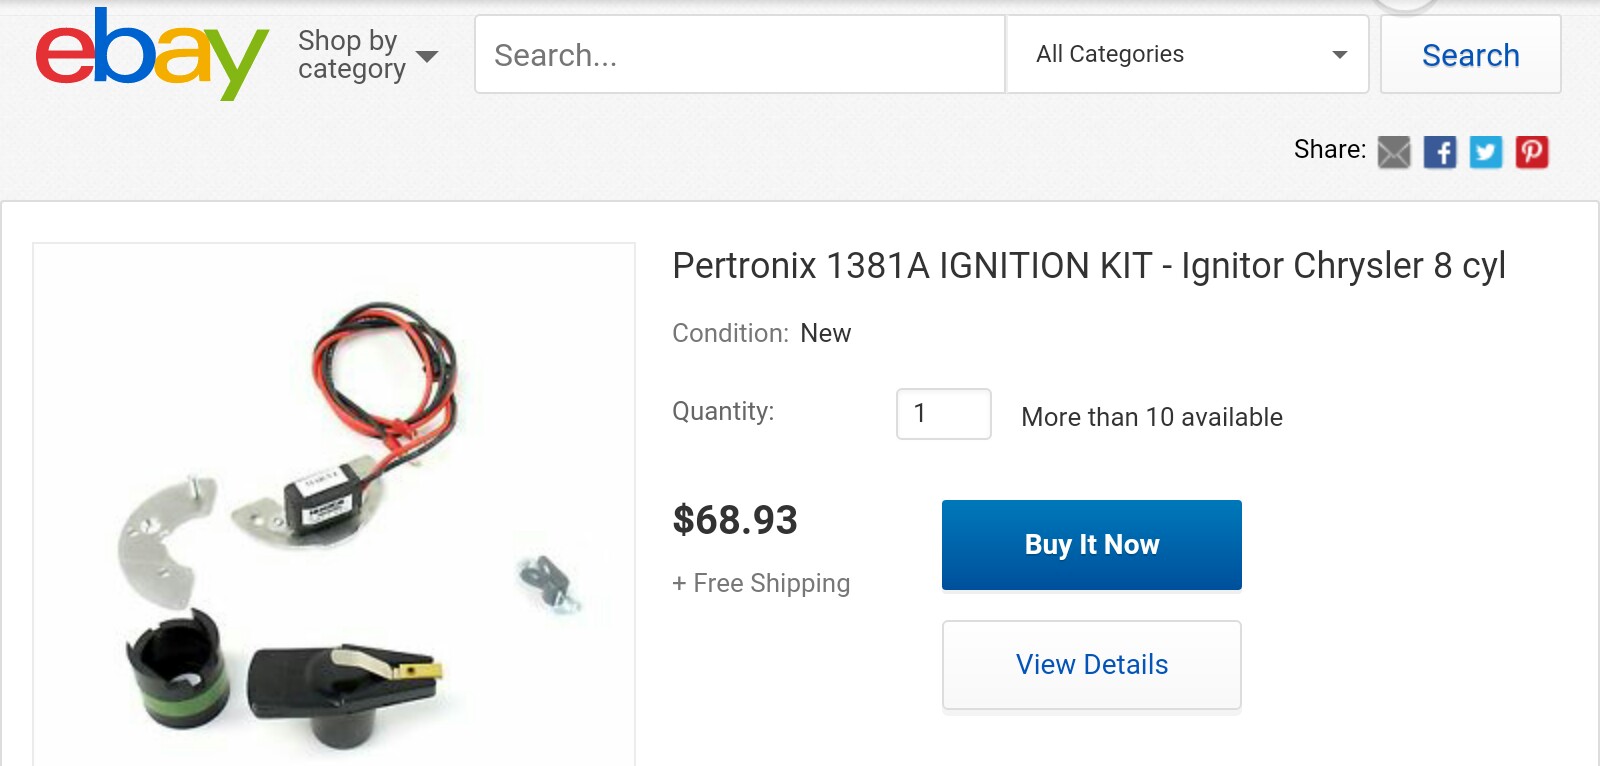The width and height of the screenshot is (1600, 766).
Task: Share listing on Facebook
Action: (x=1440, y=152)
